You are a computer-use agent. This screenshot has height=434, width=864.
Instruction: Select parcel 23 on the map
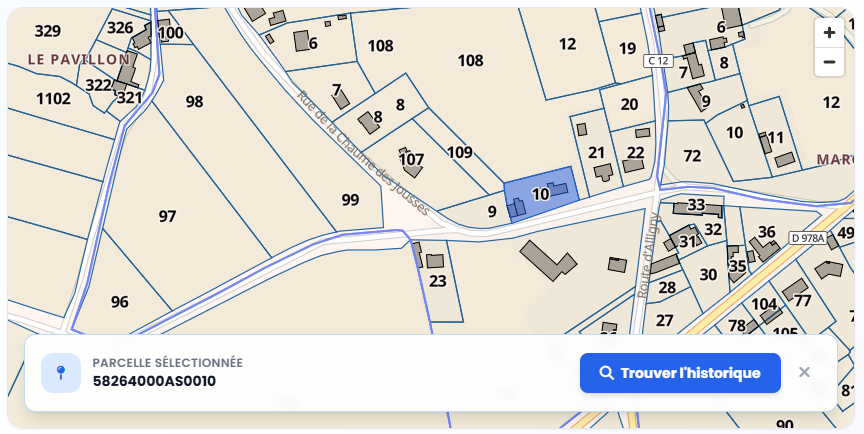click(438, 281)
